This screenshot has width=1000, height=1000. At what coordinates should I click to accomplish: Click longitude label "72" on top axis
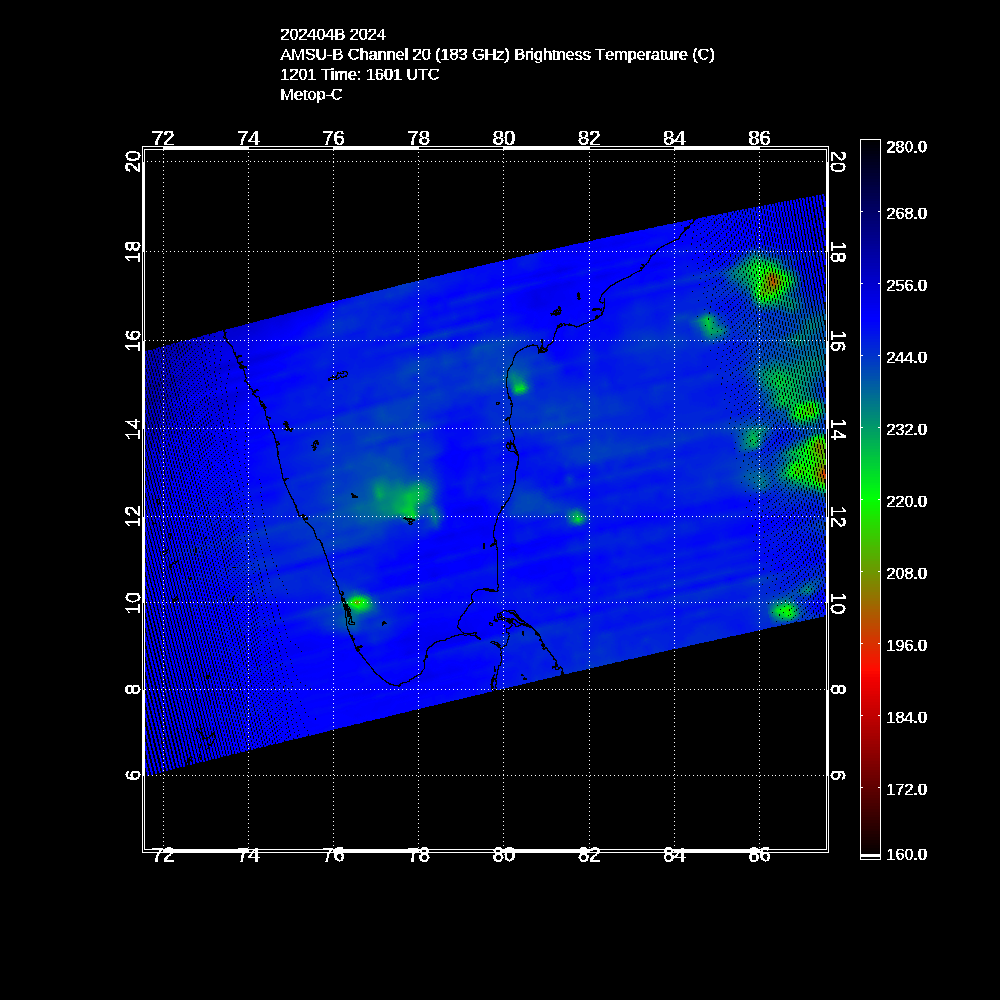click(x=163, y=138)
